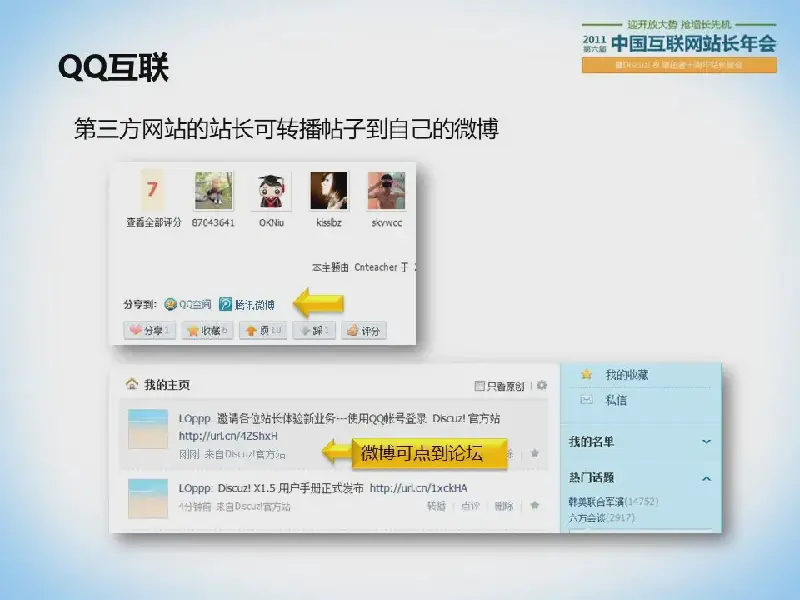Viewport: 800px width, 600px height.
Task: Click 来自Discuz!官方站 in the 4分钟前 post
Action: 253,507
